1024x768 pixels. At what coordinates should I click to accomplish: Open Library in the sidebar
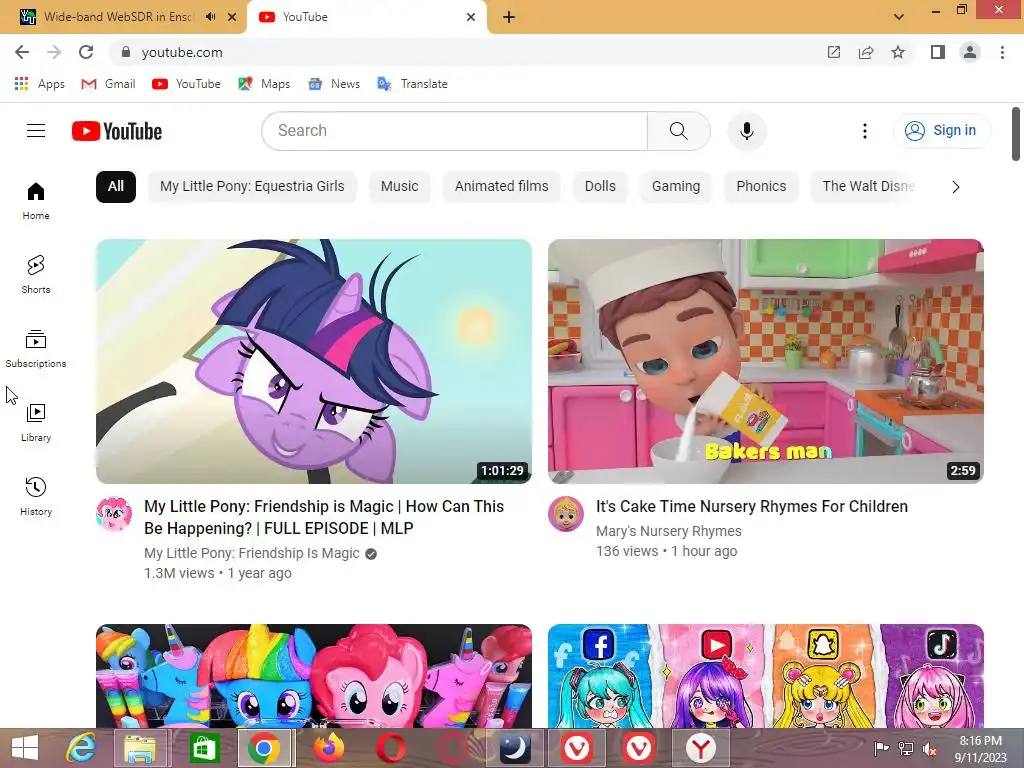point(36,423)
